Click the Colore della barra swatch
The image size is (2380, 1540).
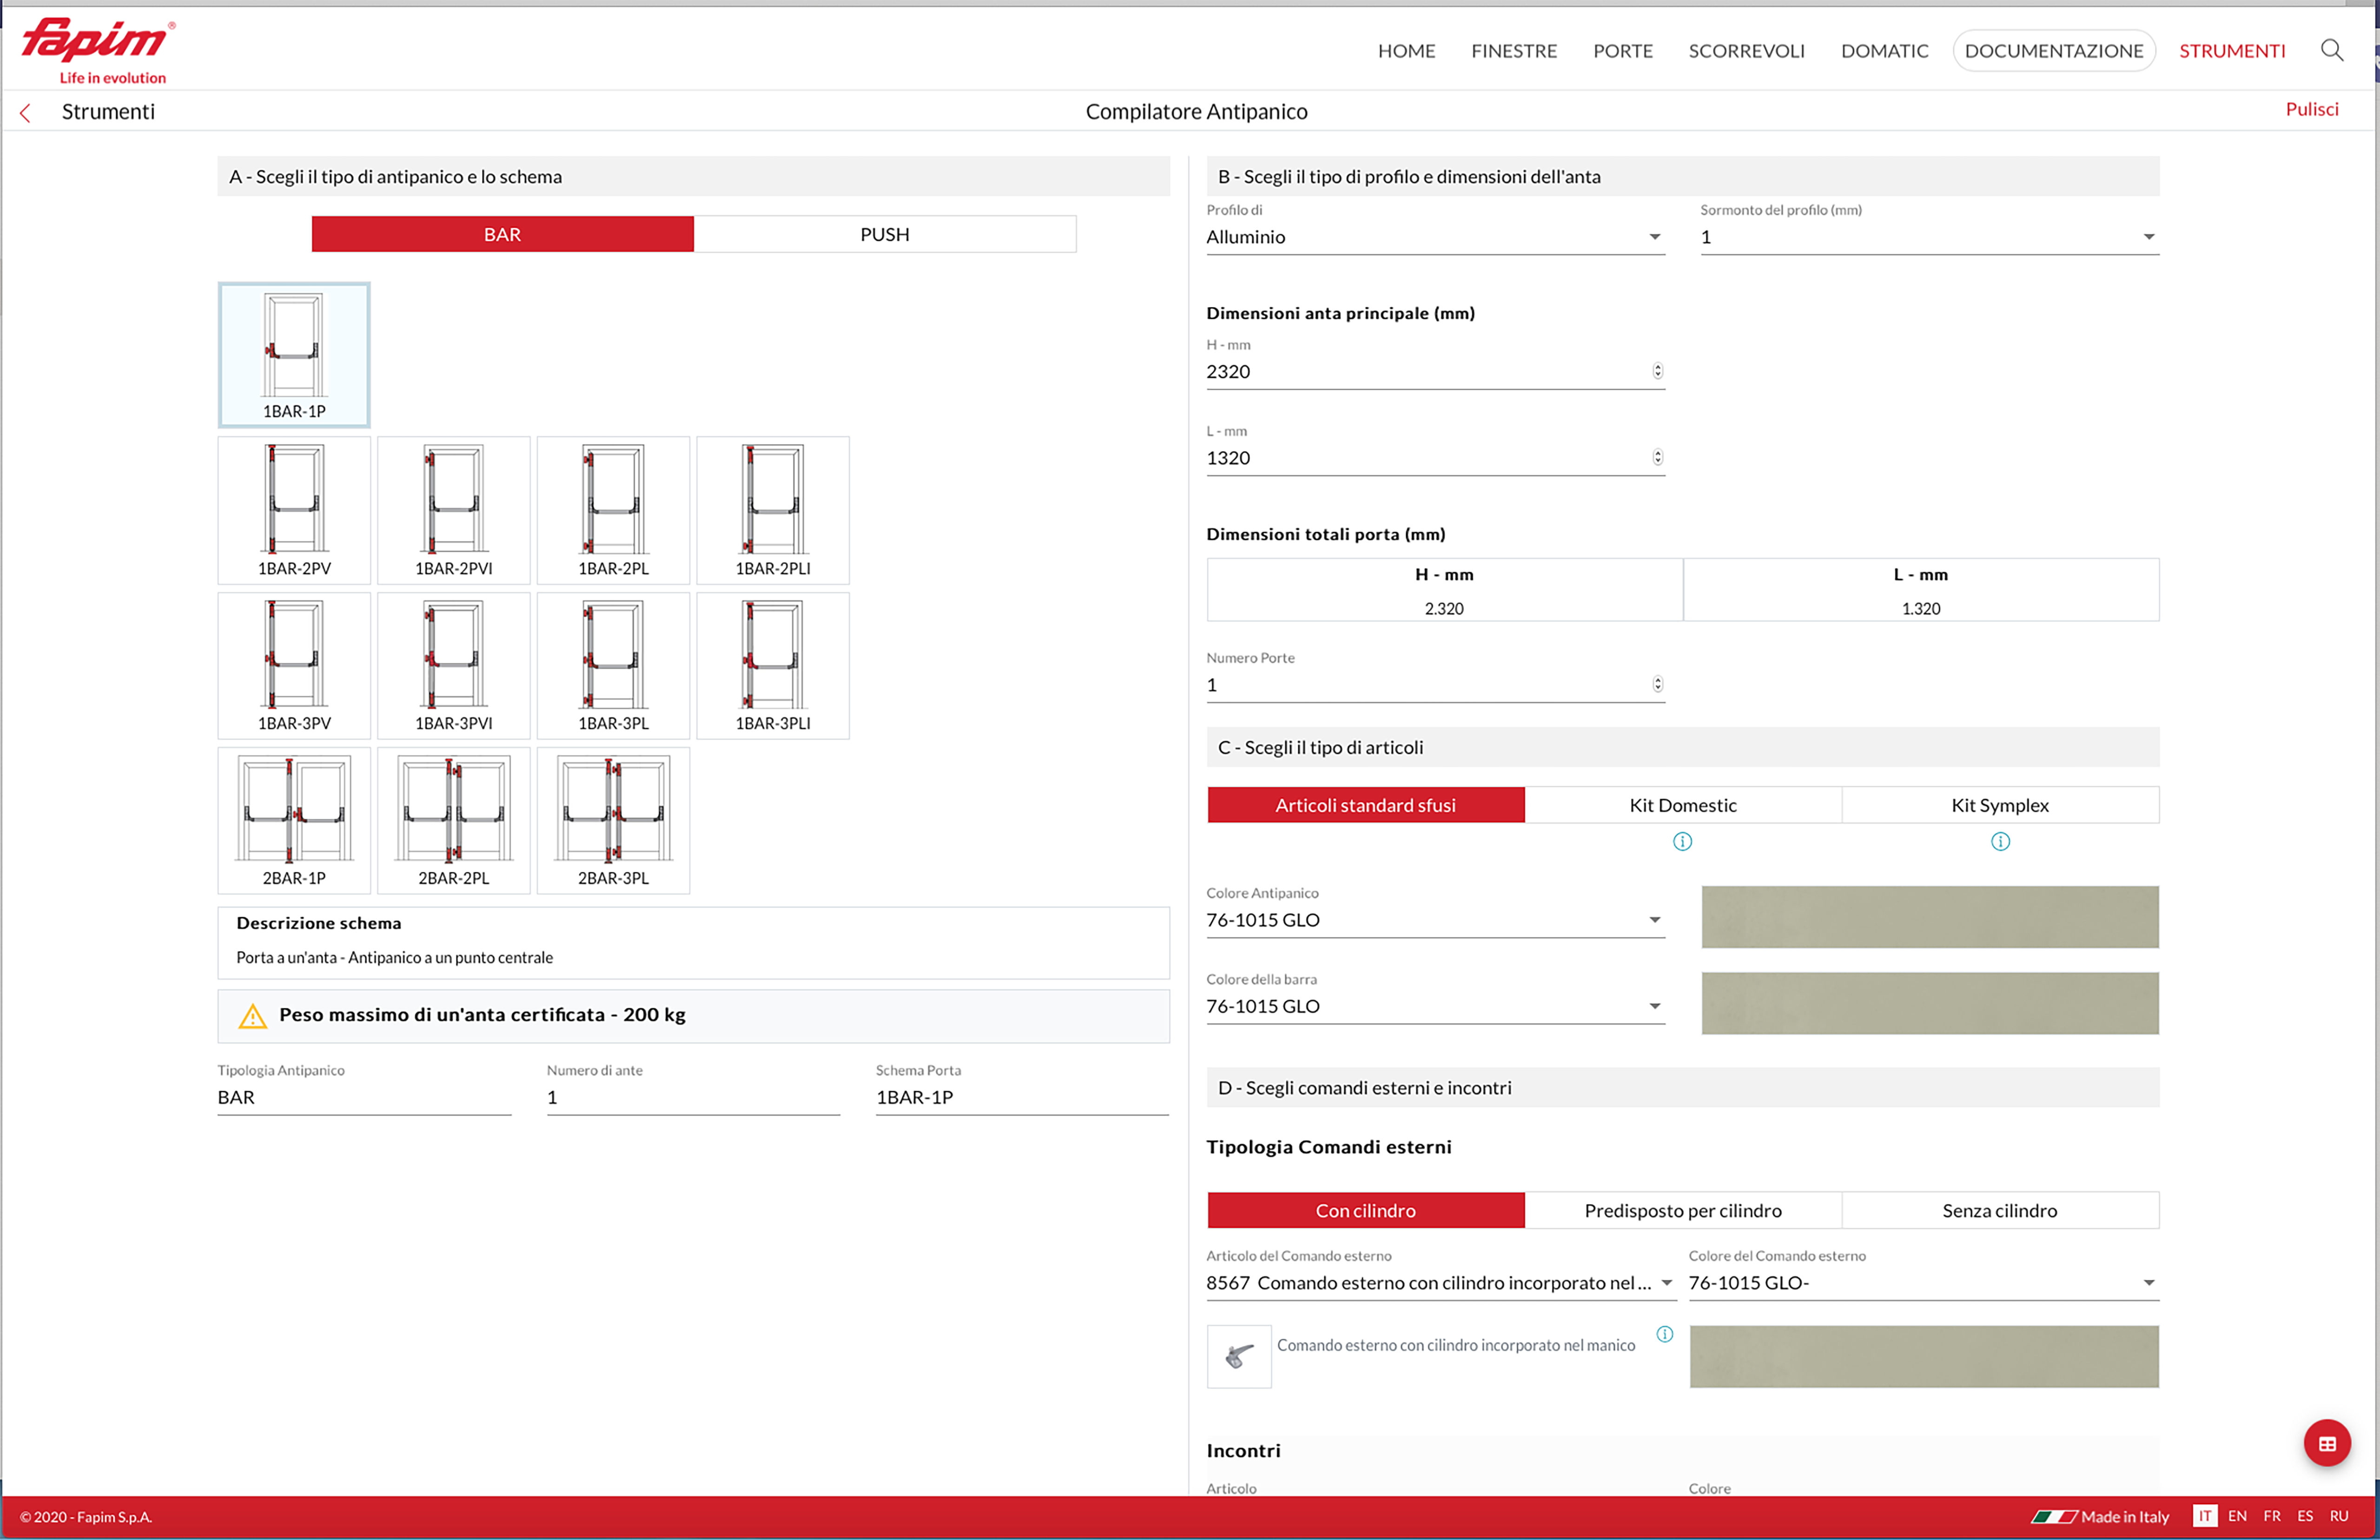(1929, 1003)
